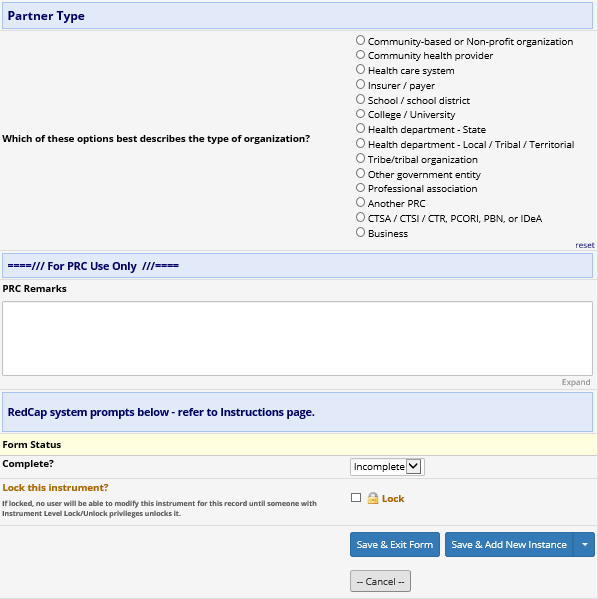Open the Complete? status dropdown
This screenshot has width=598, height=599.
tap(387, 467)
